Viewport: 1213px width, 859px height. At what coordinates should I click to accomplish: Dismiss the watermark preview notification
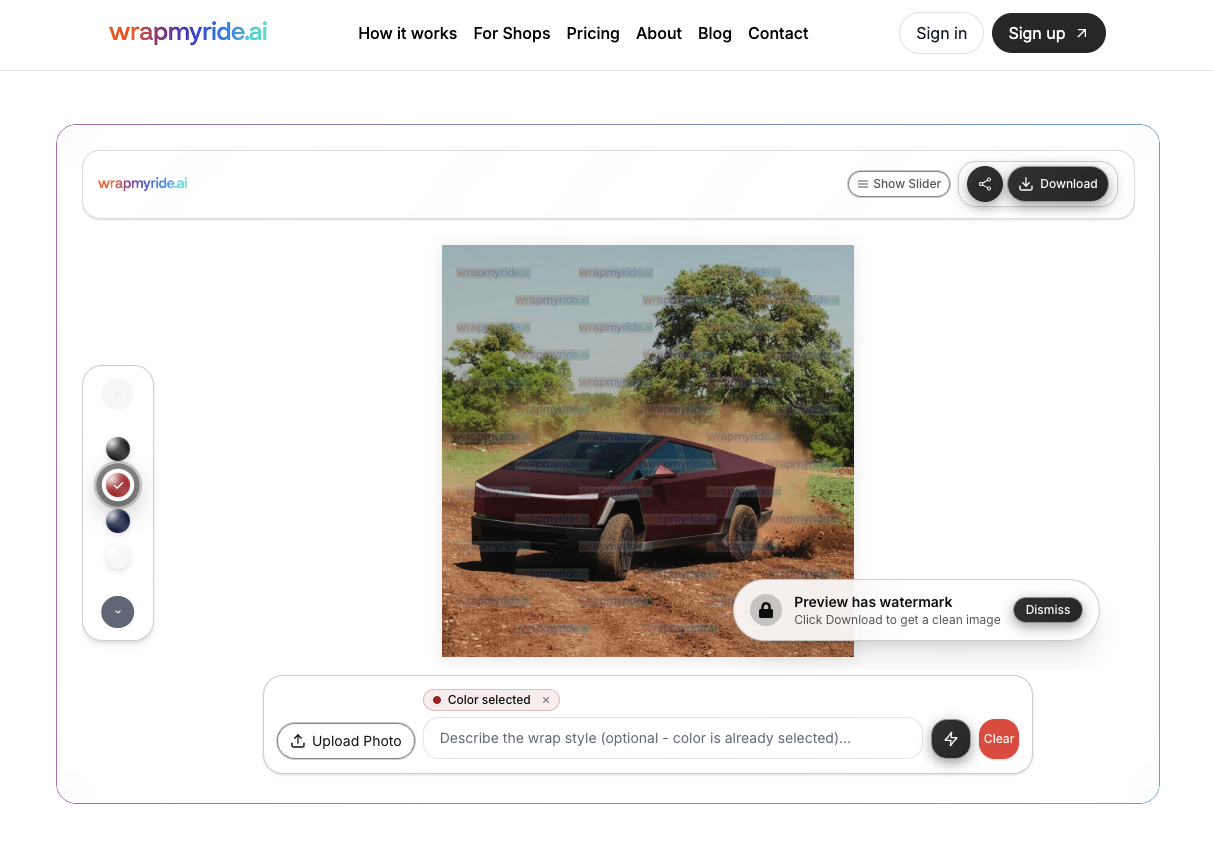tap(1048, 609)
